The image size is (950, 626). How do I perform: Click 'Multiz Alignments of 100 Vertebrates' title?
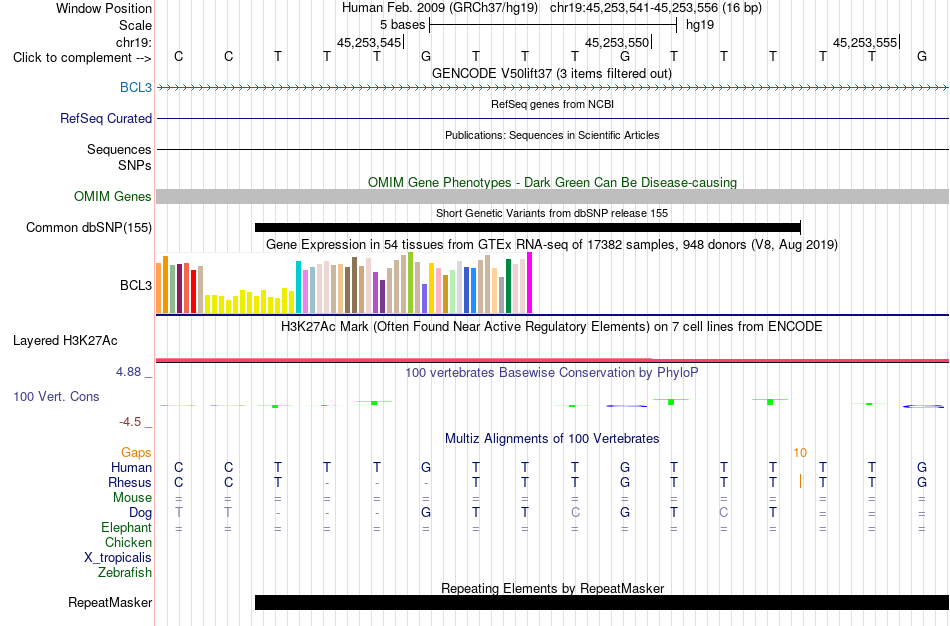coord(552,439)
